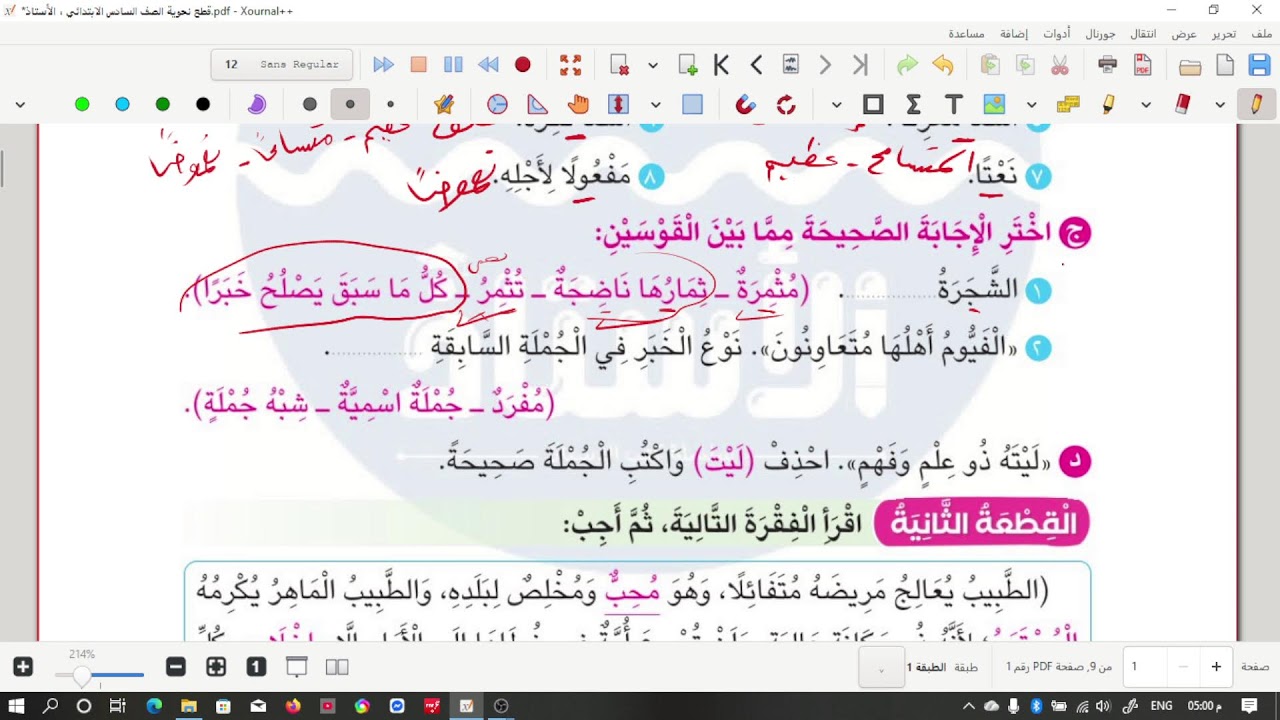The image size is (1280, 720).
Task: Choose the light green color
Action: coord(82,104)
